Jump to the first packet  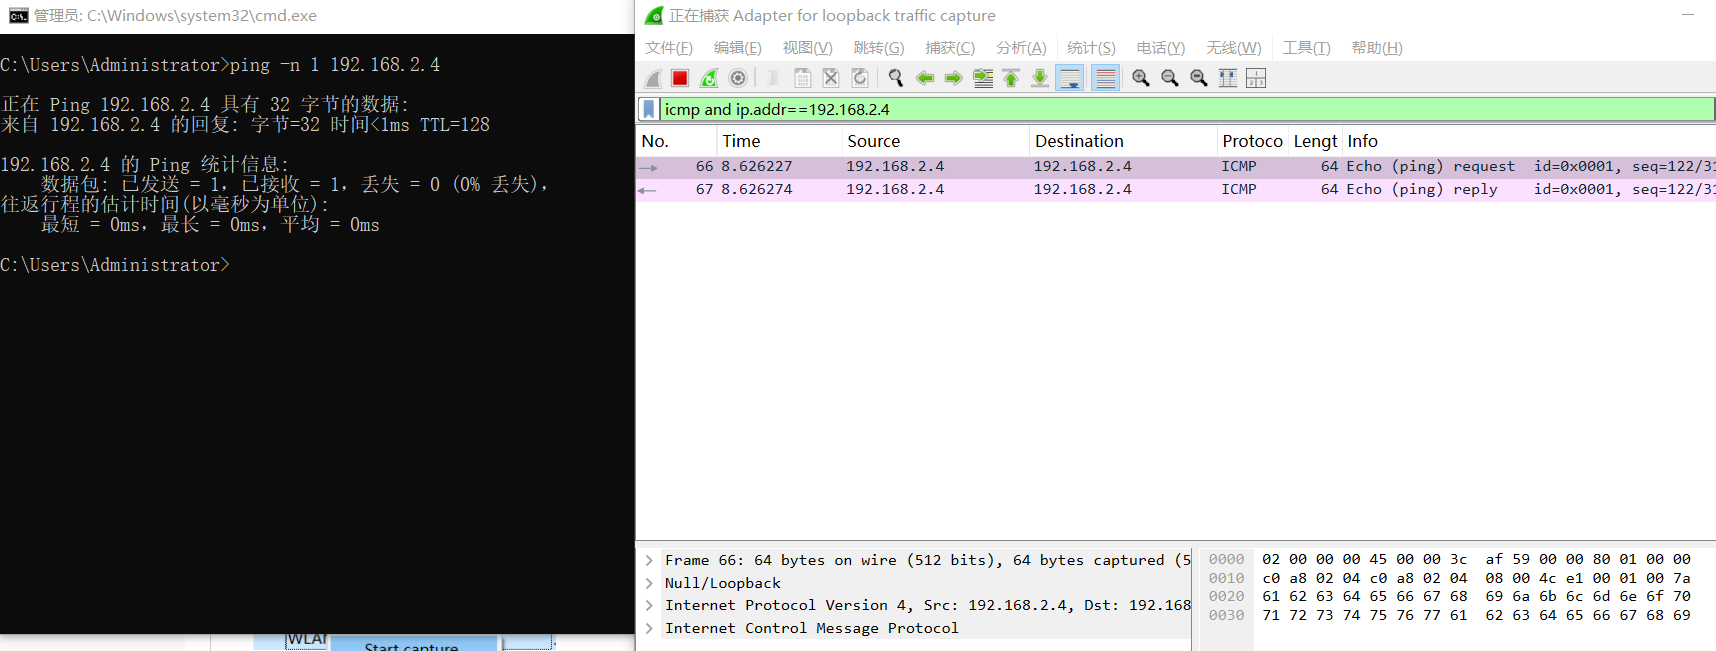pos(1011,78)
